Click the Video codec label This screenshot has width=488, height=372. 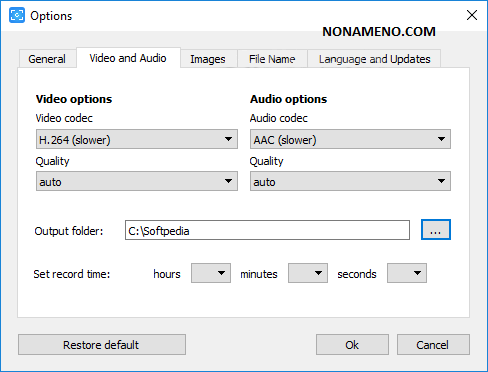click(64, 118)
